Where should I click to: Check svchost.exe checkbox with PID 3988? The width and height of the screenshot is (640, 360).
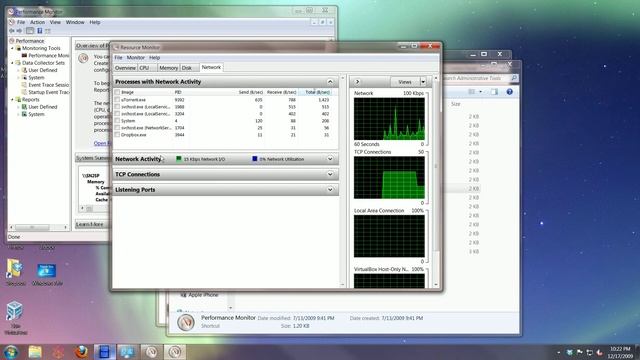[117, 107]
